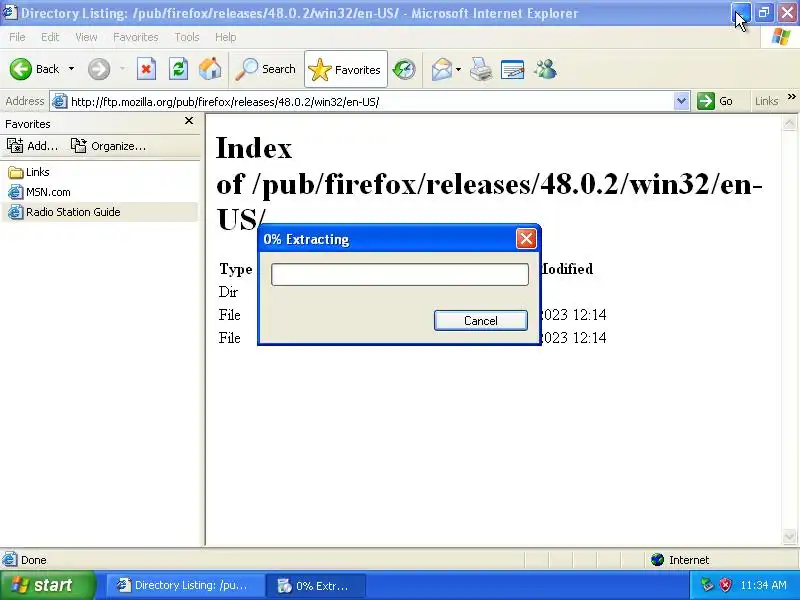This screenshot has height=600, width=800.
Task: Open the View menu
Action: pos(86,37)
